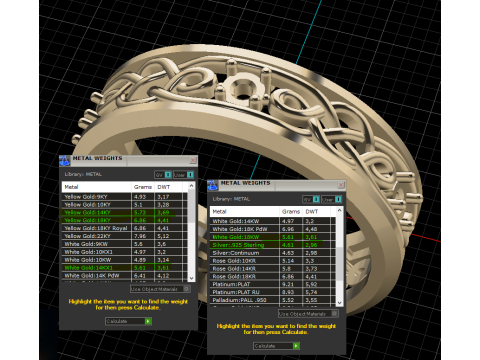Screen dimensions: 480x360
Task: Sort by Metal column in Rose Gold window
Action: [245, 212]
